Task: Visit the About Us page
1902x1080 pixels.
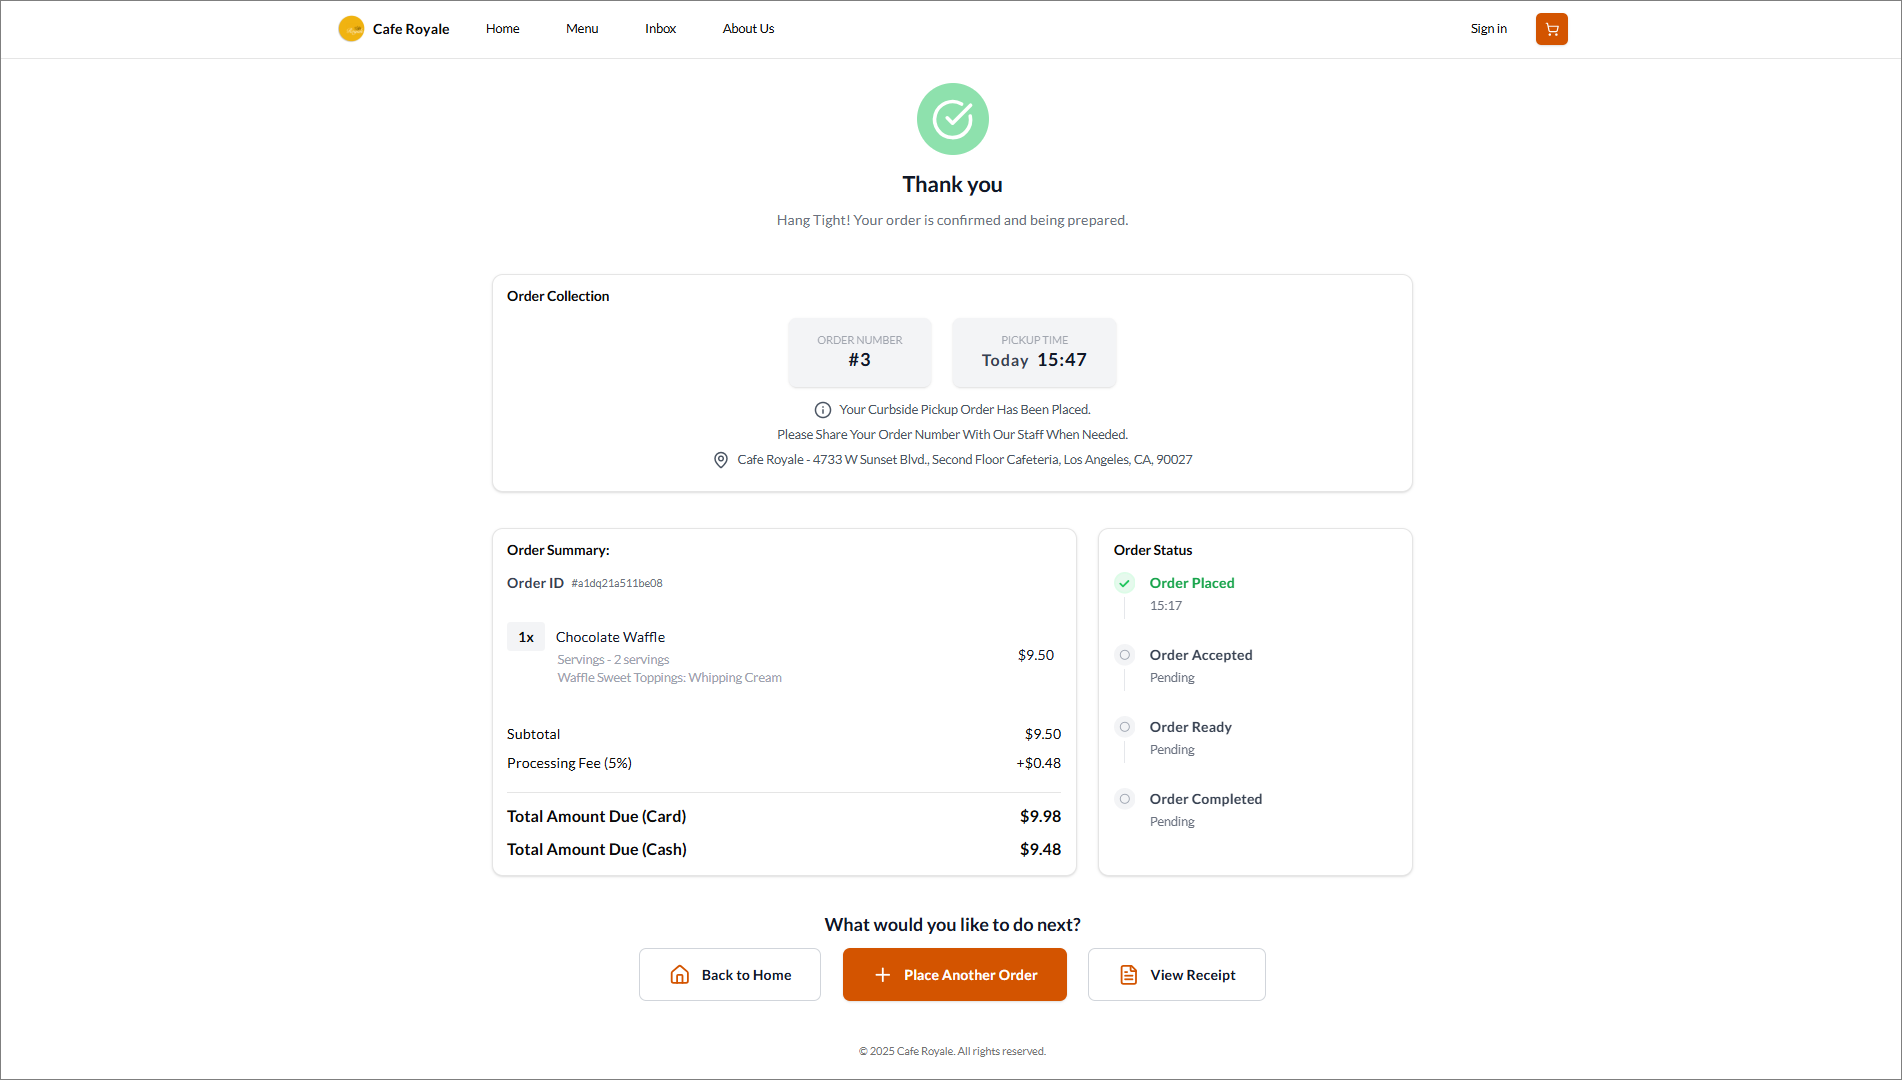Action: click(748, 29)
